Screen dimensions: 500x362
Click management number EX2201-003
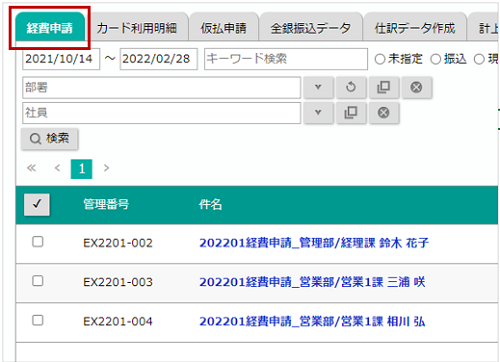pos(118,282)
